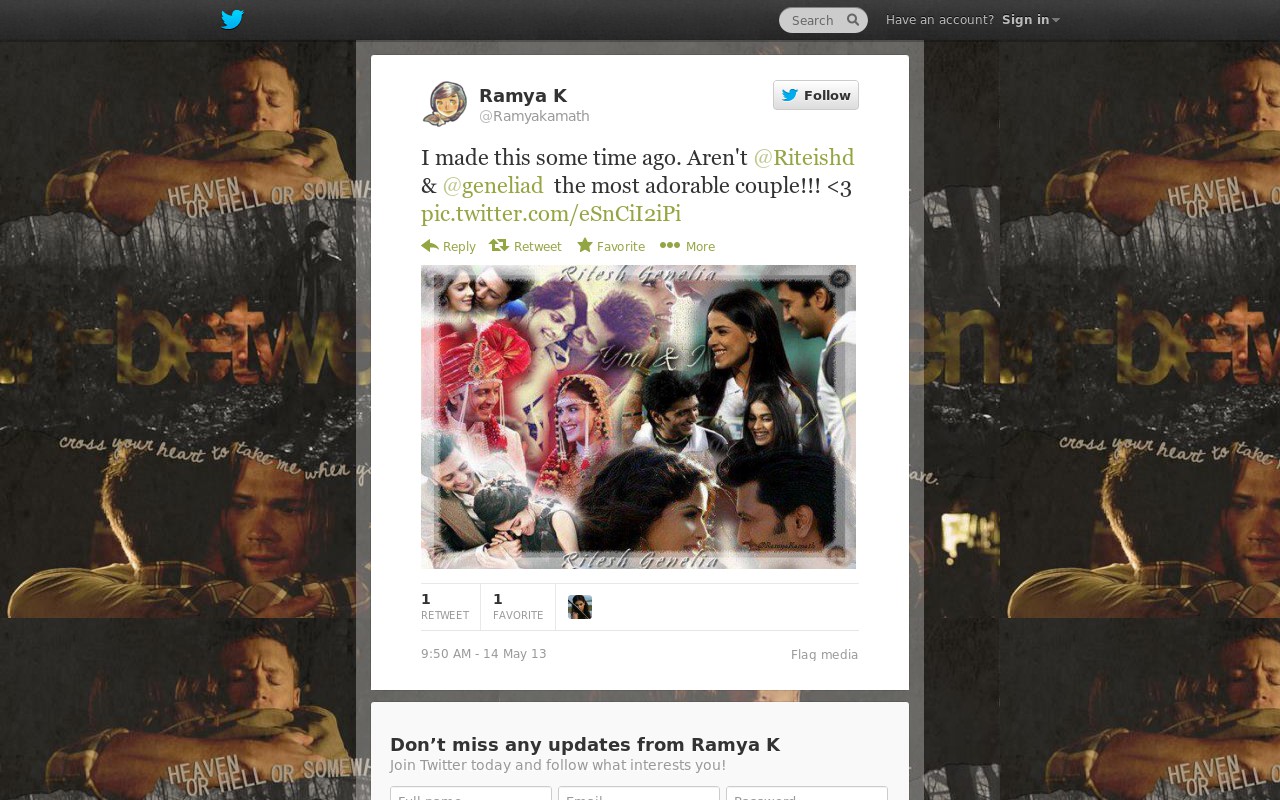Open the Twitter bird home logo

click(232, 19)
